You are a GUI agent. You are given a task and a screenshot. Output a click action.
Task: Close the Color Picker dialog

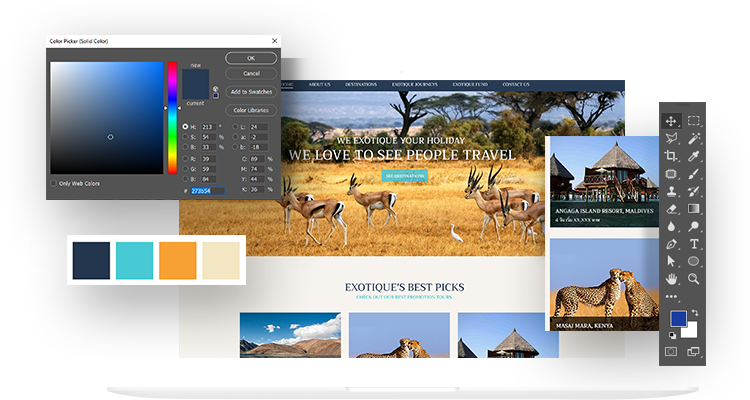tap(275, 41)
